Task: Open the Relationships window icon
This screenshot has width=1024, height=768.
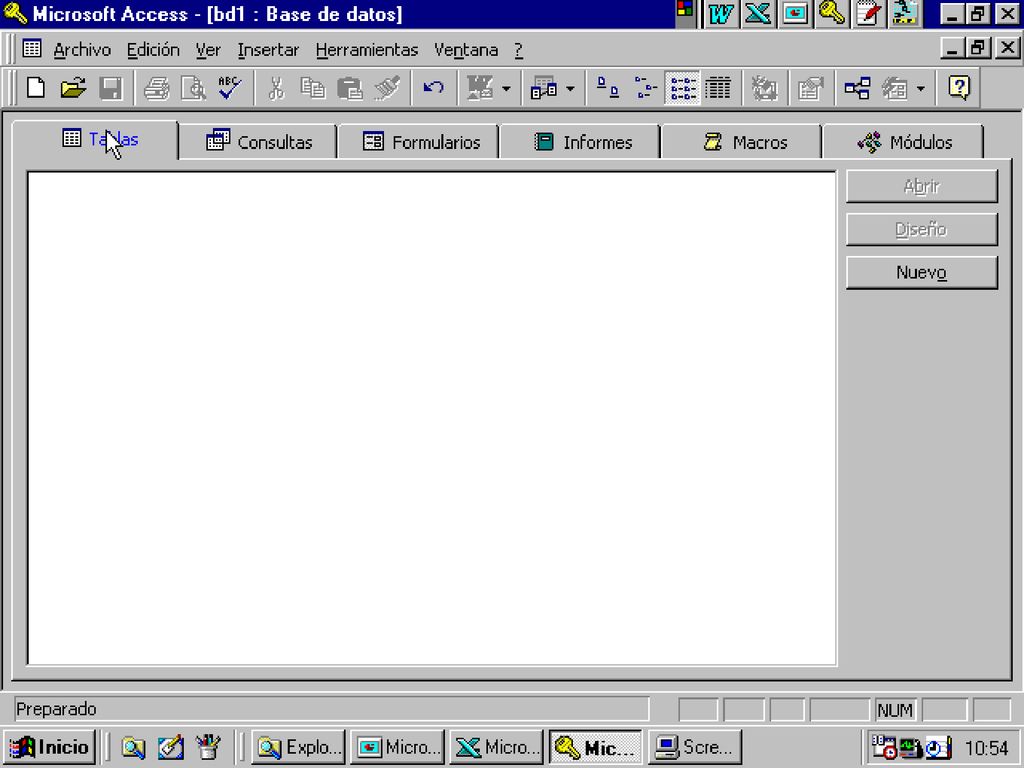Action: [857, 88]
